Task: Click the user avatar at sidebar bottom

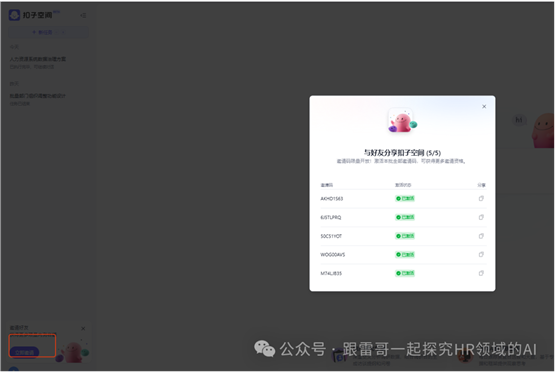Action: (x=13, y=369)
